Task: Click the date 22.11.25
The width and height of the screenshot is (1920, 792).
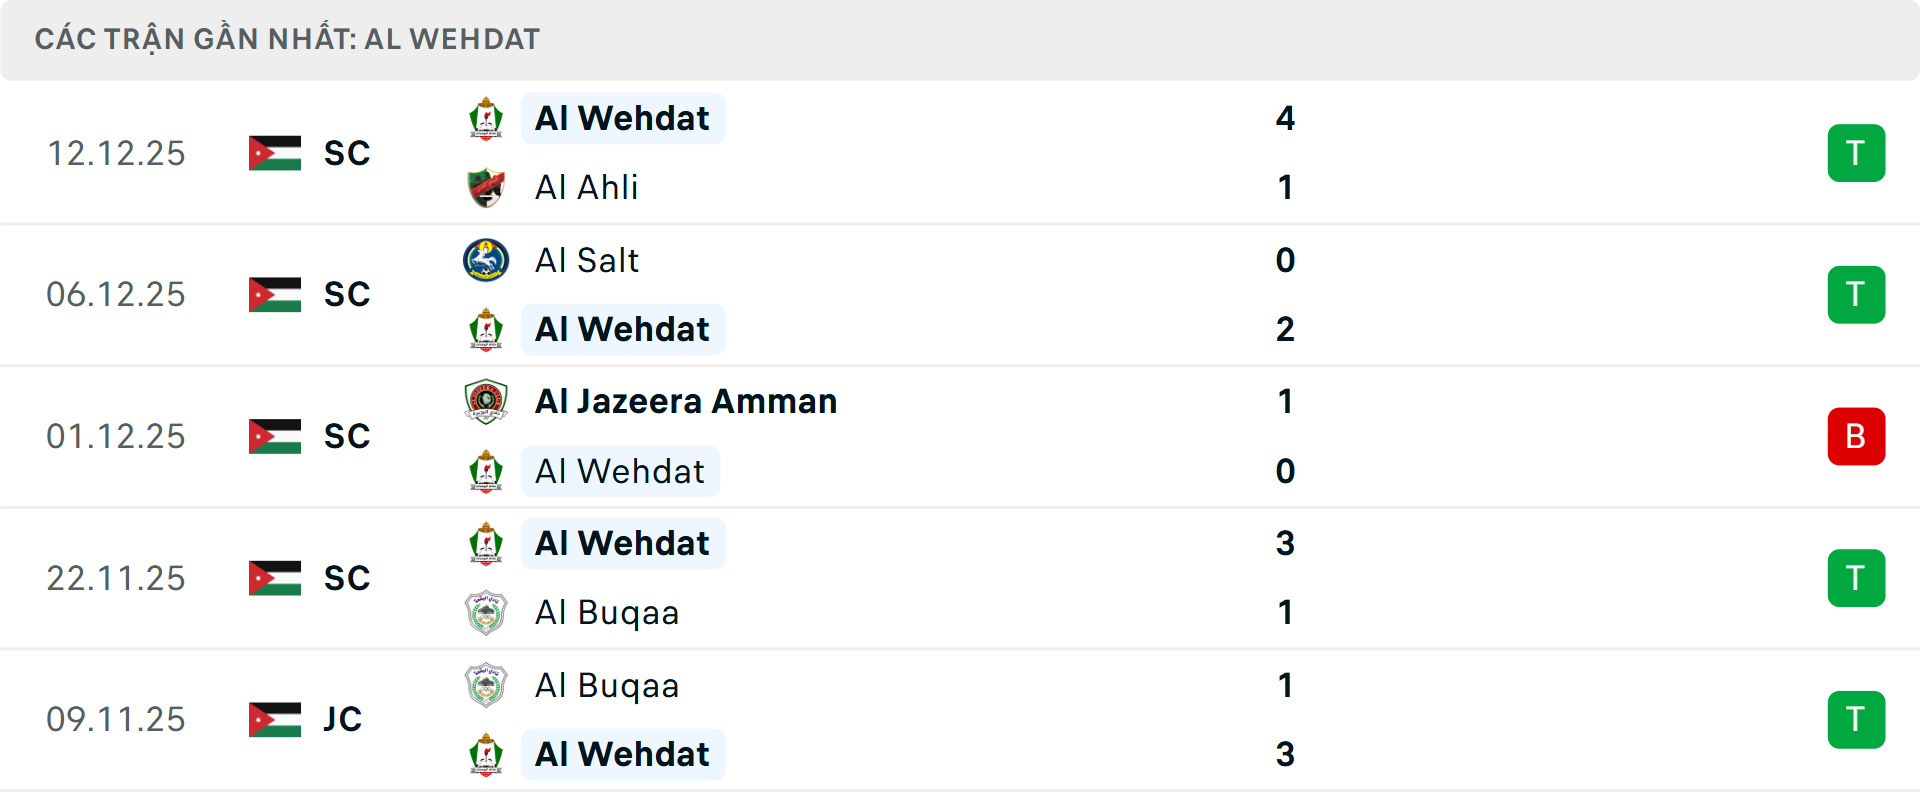Action: 116,578
